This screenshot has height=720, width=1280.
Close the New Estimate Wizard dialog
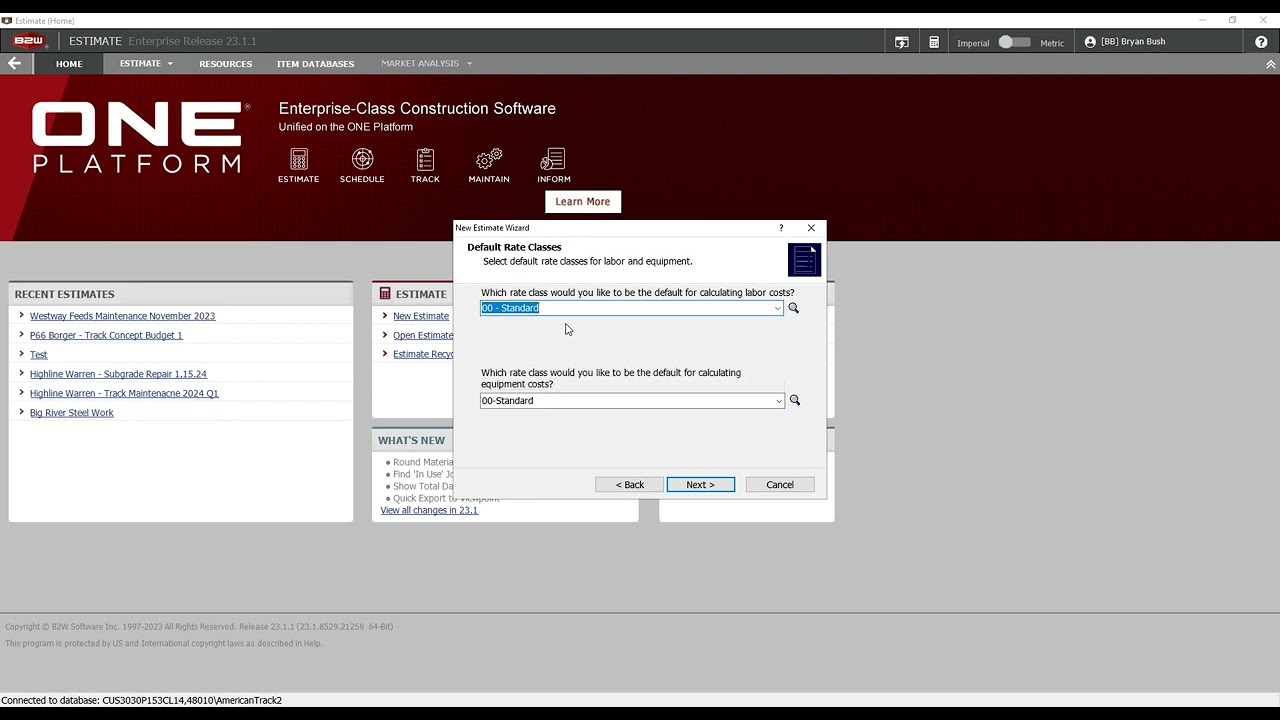tap(811, 228)
